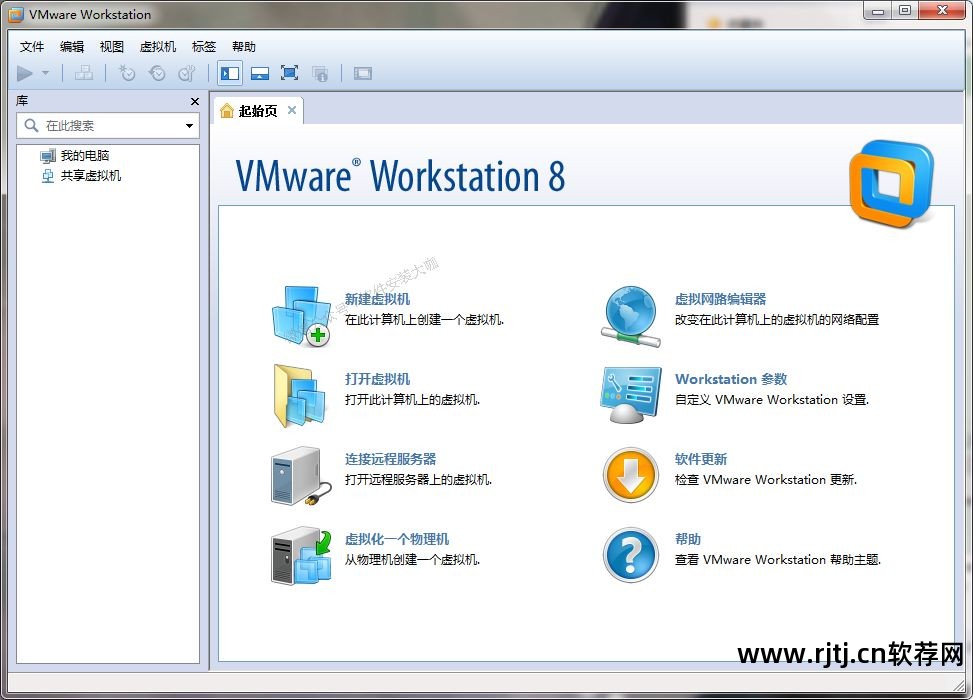Click the 我的电脑 computer icon

48,156
